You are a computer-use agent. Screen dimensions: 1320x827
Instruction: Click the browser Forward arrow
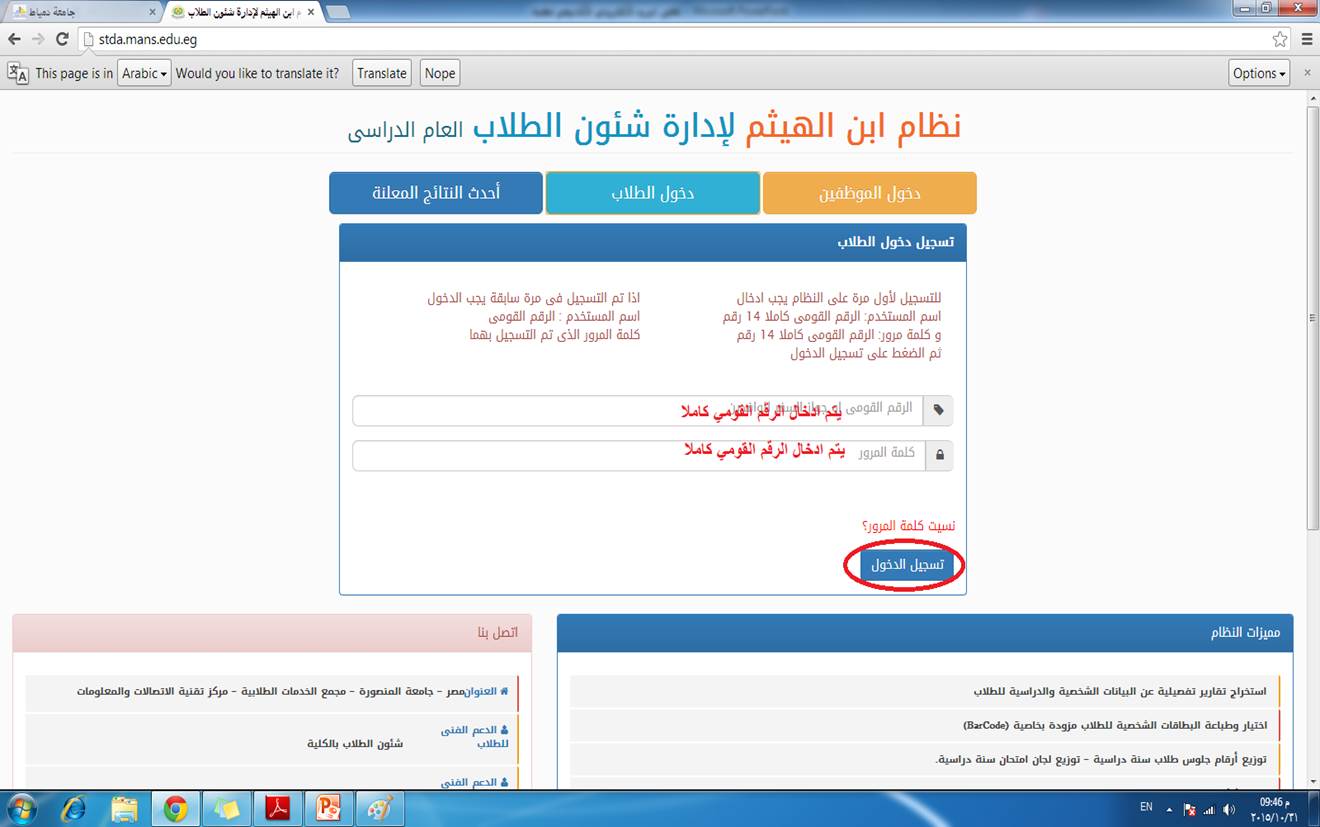[38, 39]
